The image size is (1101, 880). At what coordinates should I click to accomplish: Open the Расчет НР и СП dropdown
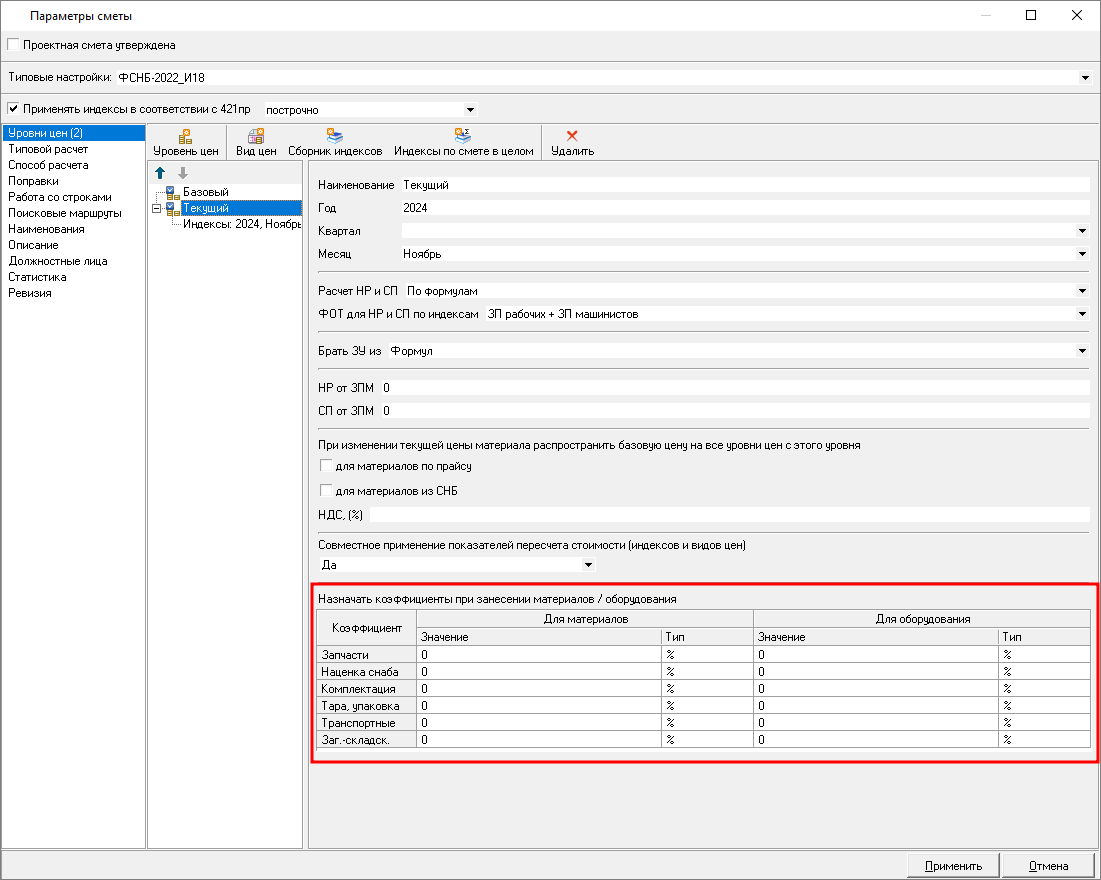[x=1082, y=291]
